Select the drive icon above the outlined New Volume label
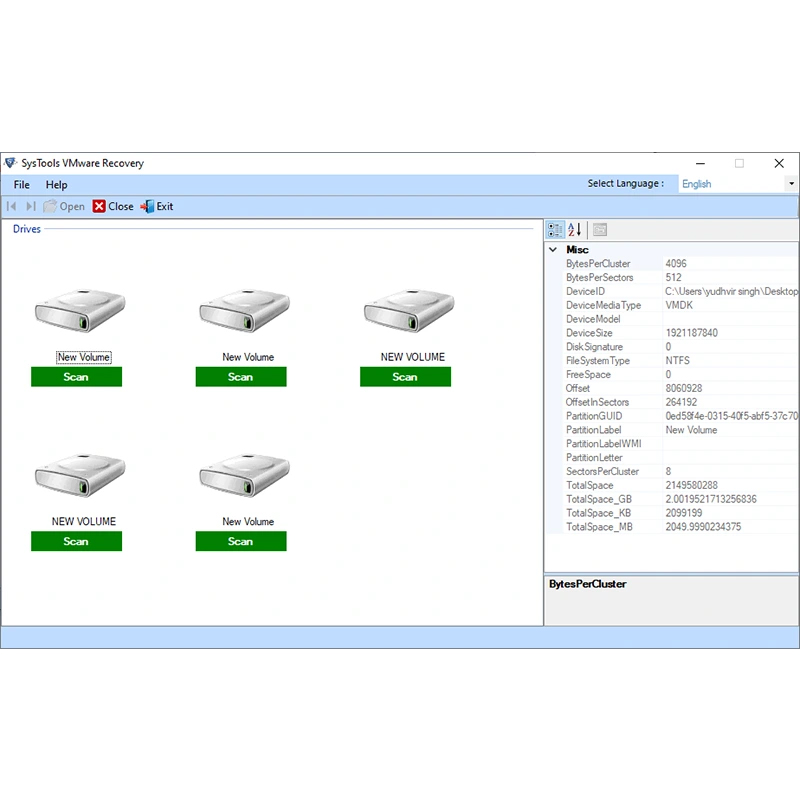 (x=80, y=310)
